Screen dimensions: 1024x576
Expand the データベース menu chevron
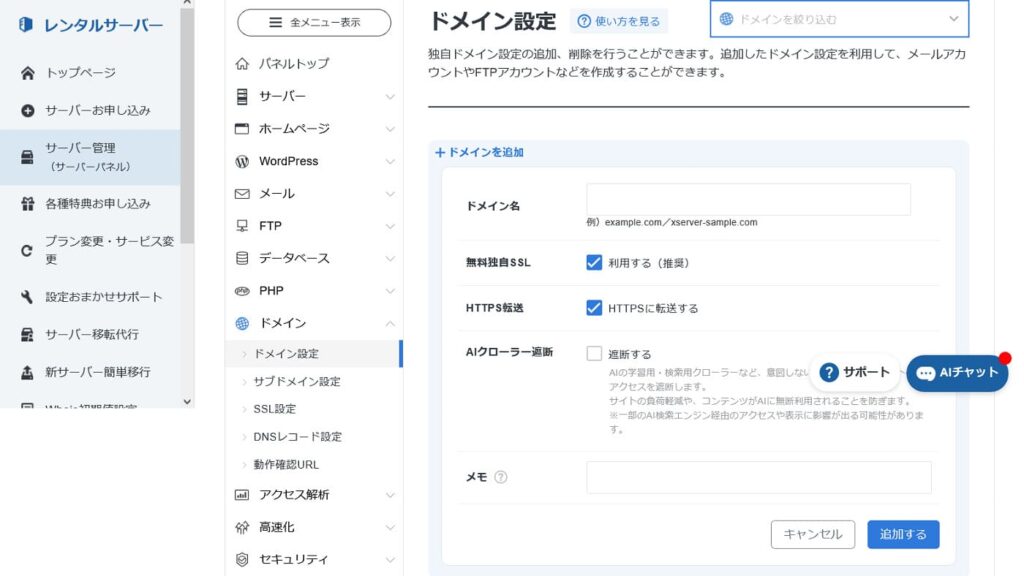[x=390, y=259]
